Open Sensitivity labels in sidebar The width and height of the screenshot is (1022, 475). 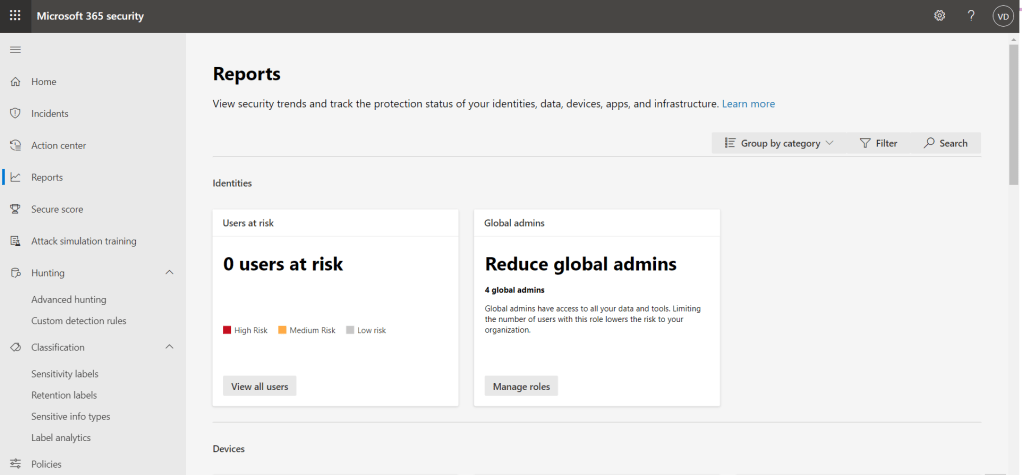(x=64, y=374)
